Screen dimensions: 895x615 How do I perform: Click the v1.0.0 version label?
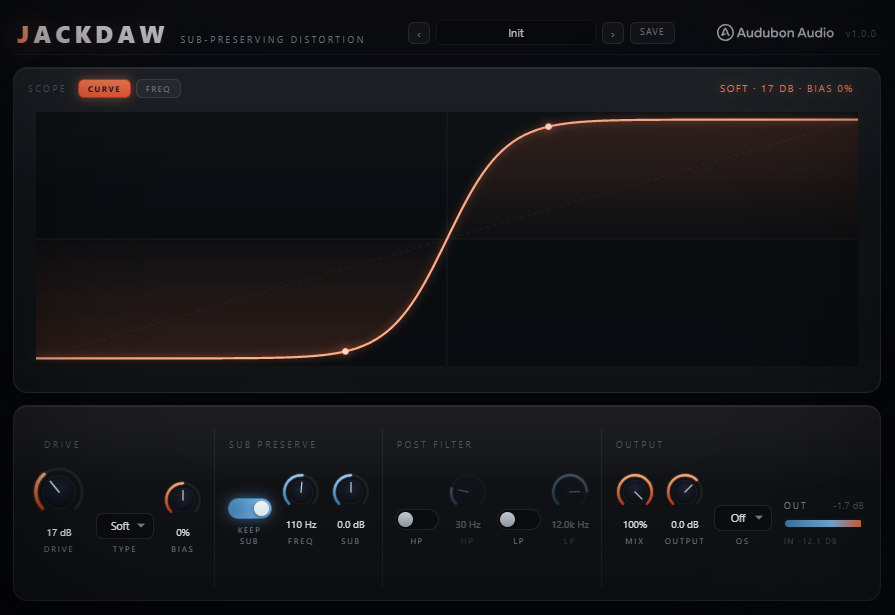tap(860, 34)
